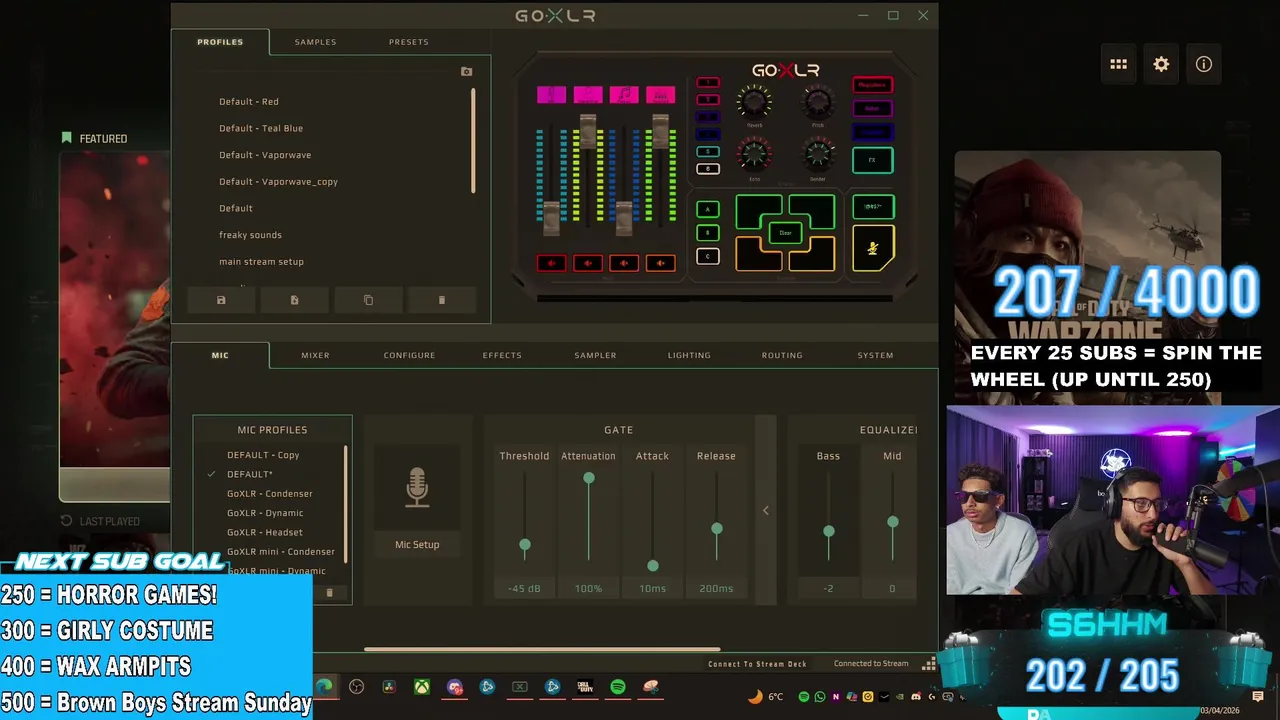Click the bottom-right orange sampler pad
Screen dimensions: 1280x720
[815, 257]
